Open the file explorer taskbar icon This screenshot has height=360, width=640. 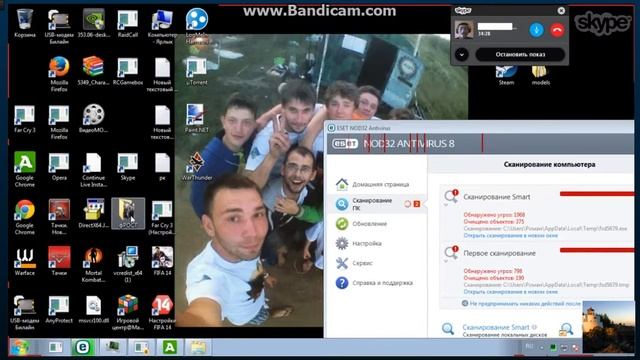(x=198, y=347)
